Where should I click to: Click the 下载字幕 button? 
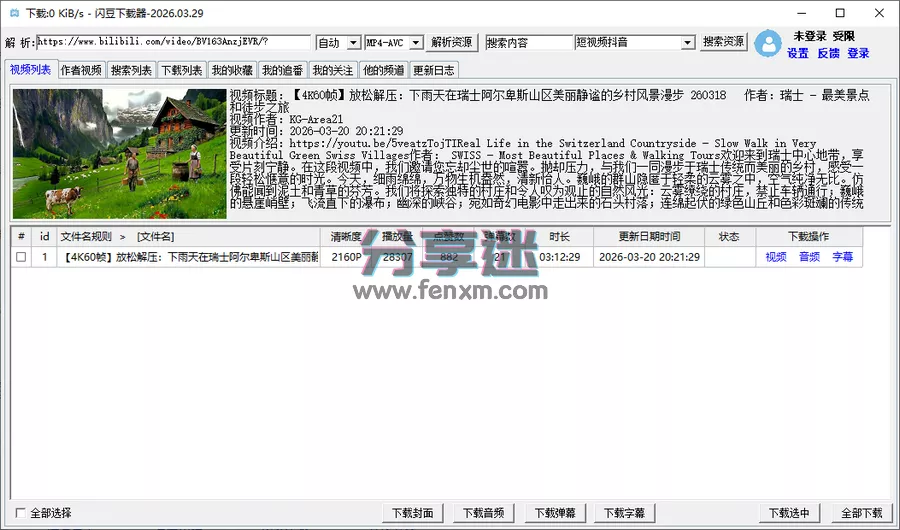click(x=624, y=513)
